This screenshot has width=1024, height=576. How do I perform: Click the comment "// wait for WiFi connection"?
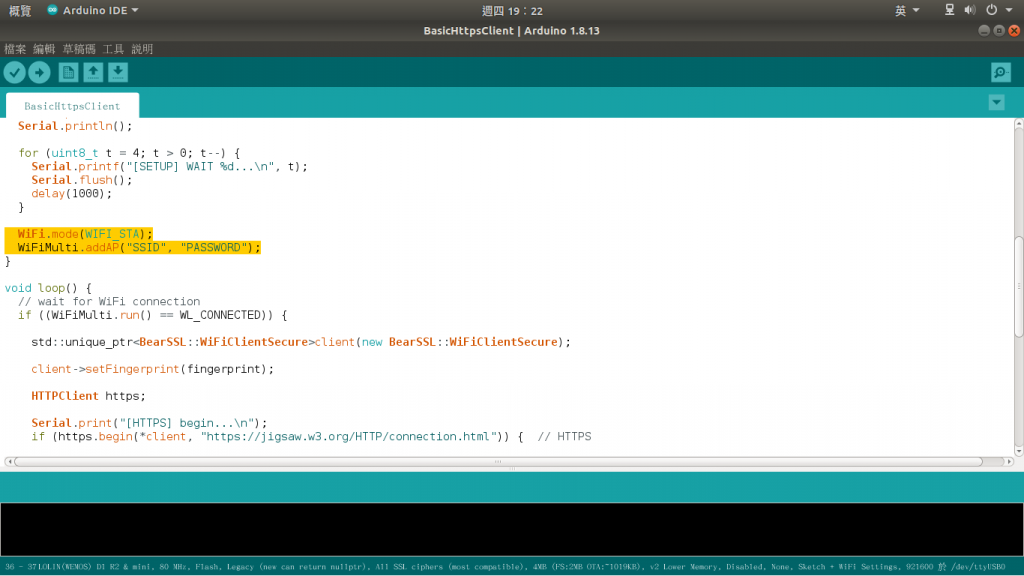tap(109, 302)
